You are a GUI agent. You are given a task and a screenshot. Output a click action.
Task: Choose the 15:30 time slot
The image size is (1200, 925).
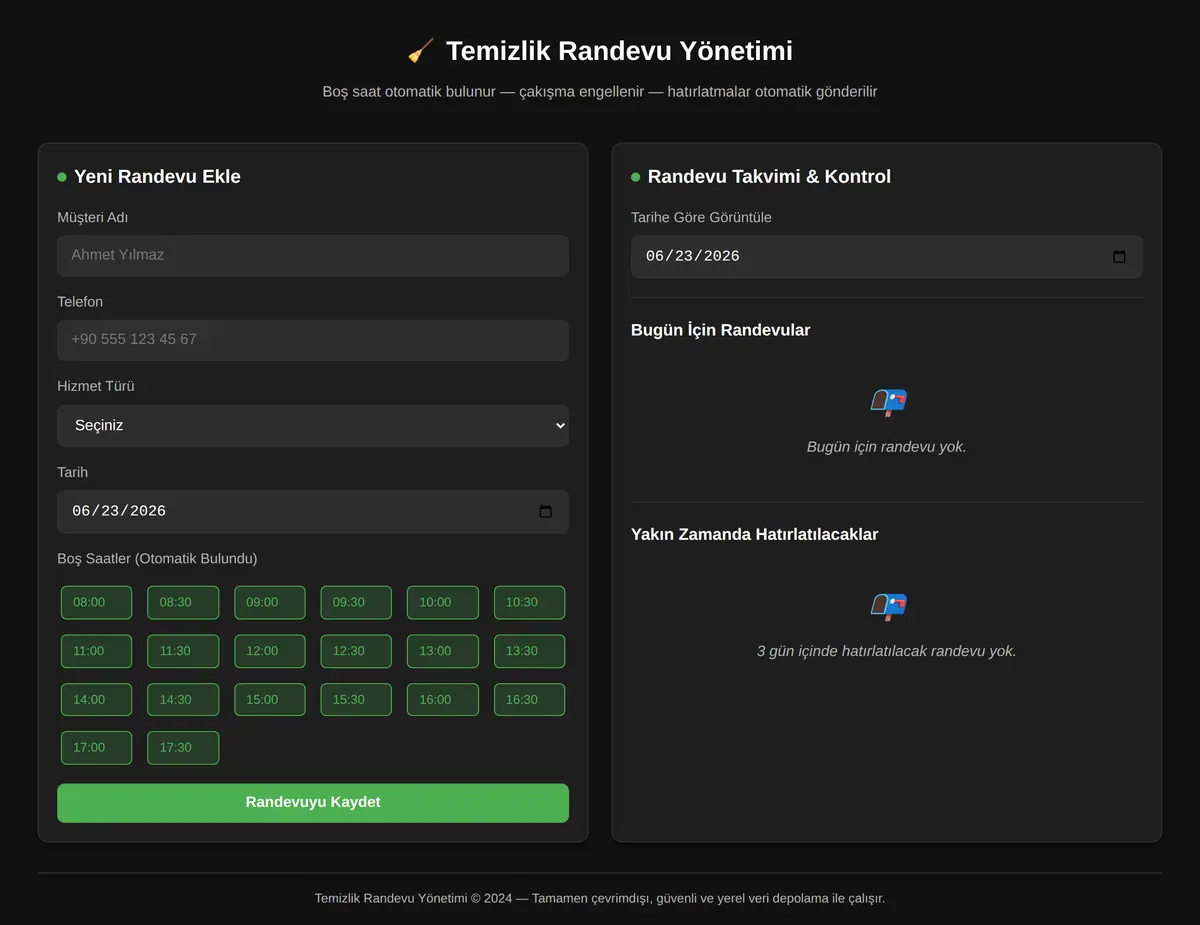tap(356, 700)
